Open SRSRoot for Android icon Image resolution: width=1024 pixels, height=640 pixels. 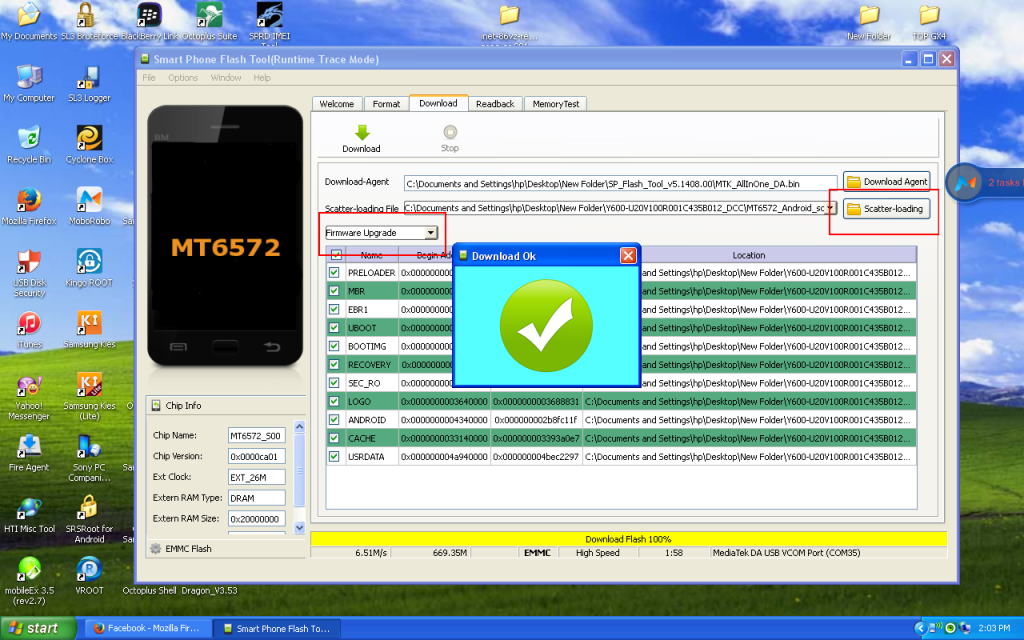click(89, 508)
